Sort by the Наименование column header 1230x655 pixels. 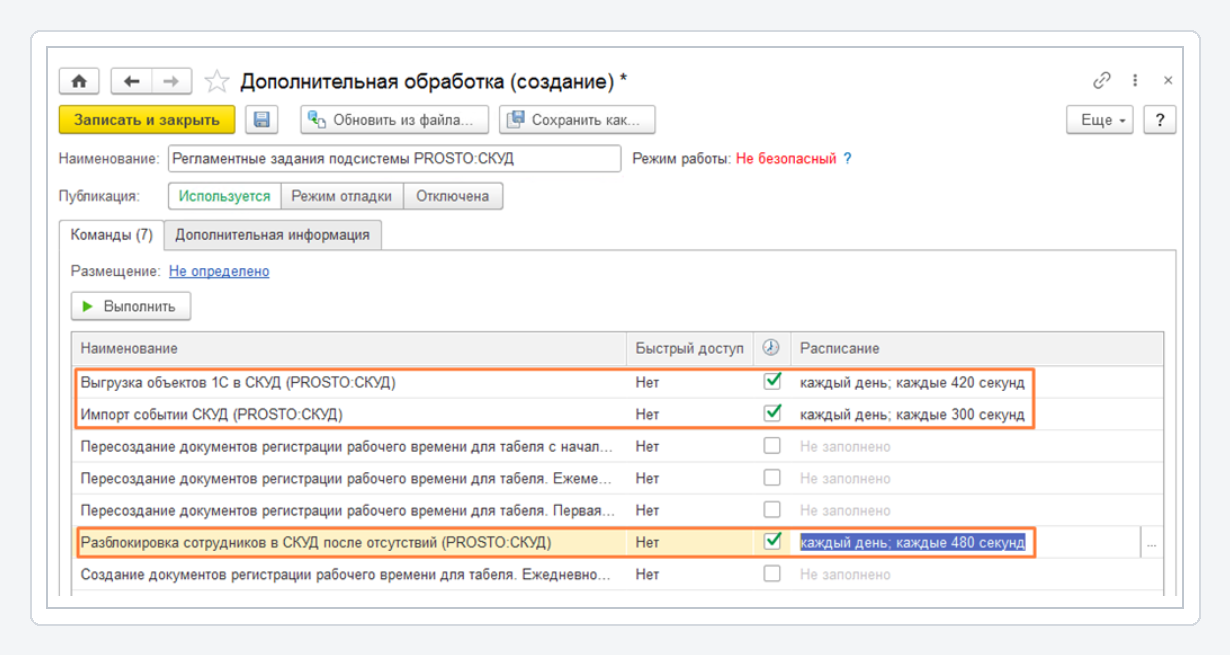[349, 348]
